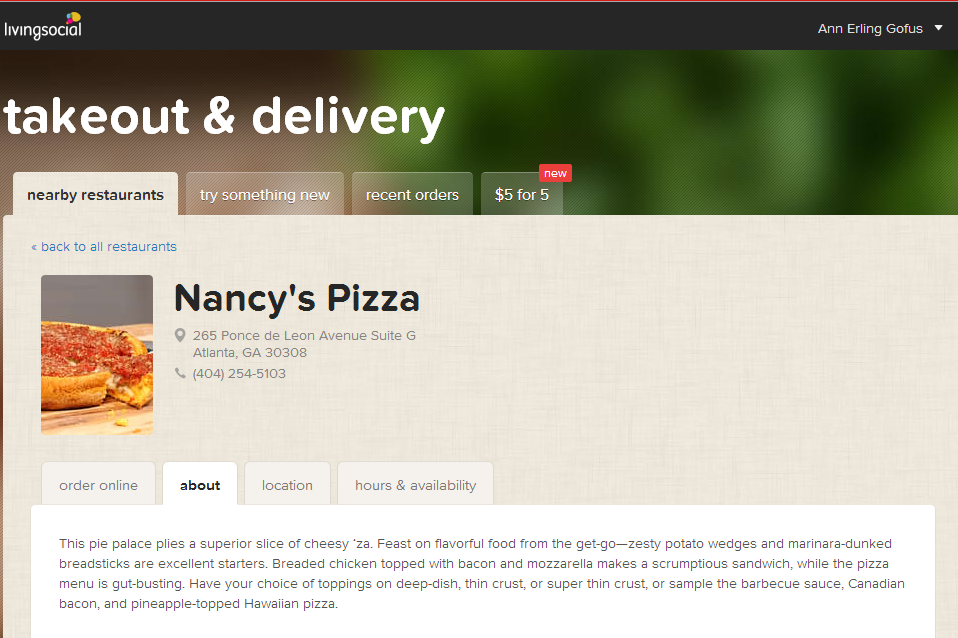Viewport: 958px width, 638px height.
Task: Switch to the order online tab
Action: [98, 485]
